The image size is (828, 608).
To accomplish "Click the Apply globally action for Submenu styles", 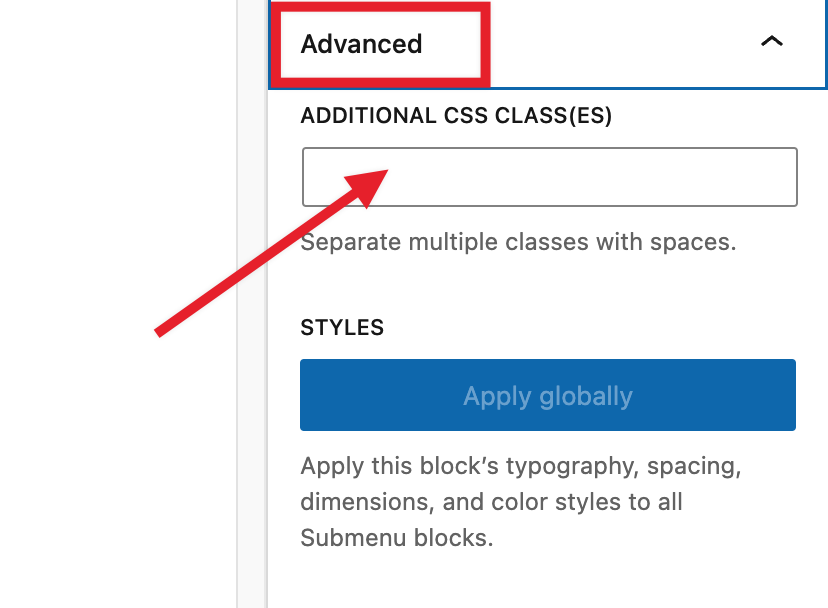I will [548, 395].
